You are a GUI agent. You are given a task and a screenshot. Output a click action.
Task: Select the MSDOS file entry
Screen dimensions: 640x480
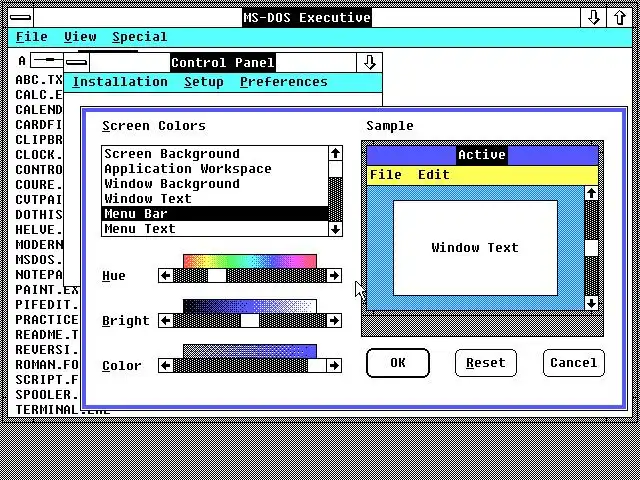click(39, 260)
